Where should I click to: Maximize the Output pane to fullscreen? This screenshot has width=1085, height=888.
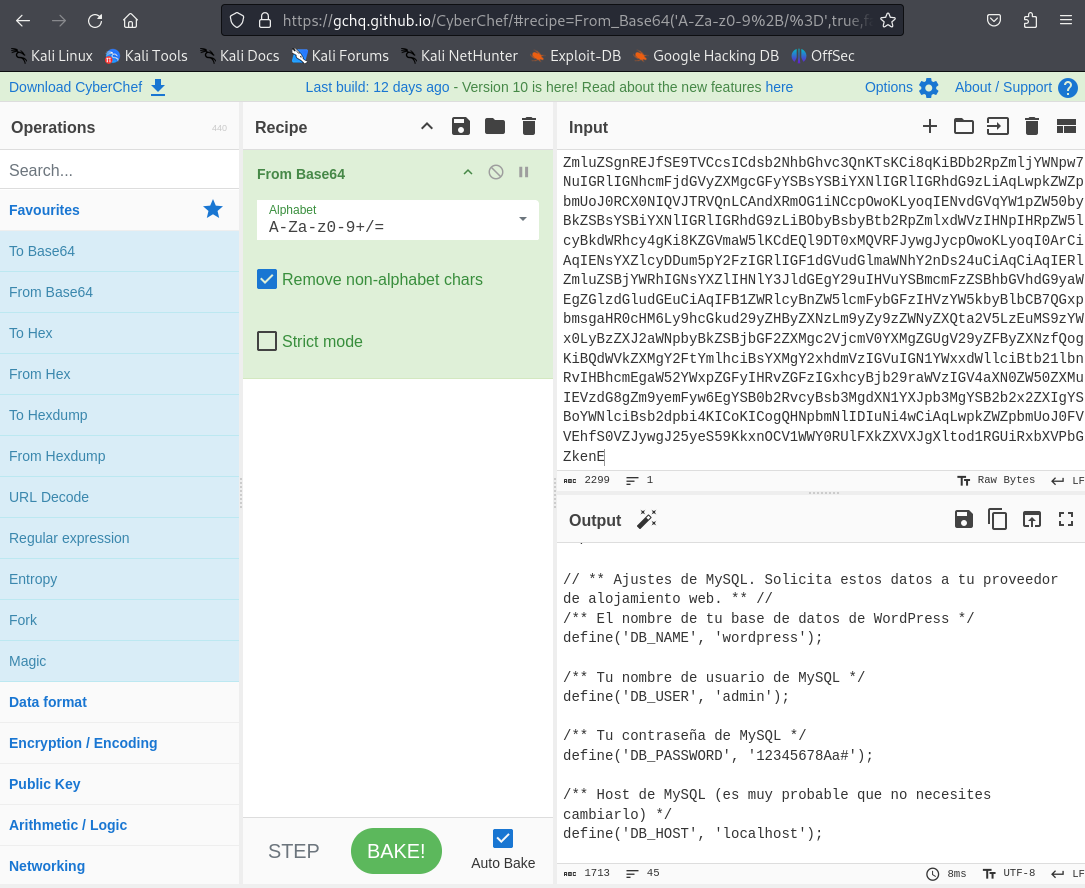tap(1065, 519)
